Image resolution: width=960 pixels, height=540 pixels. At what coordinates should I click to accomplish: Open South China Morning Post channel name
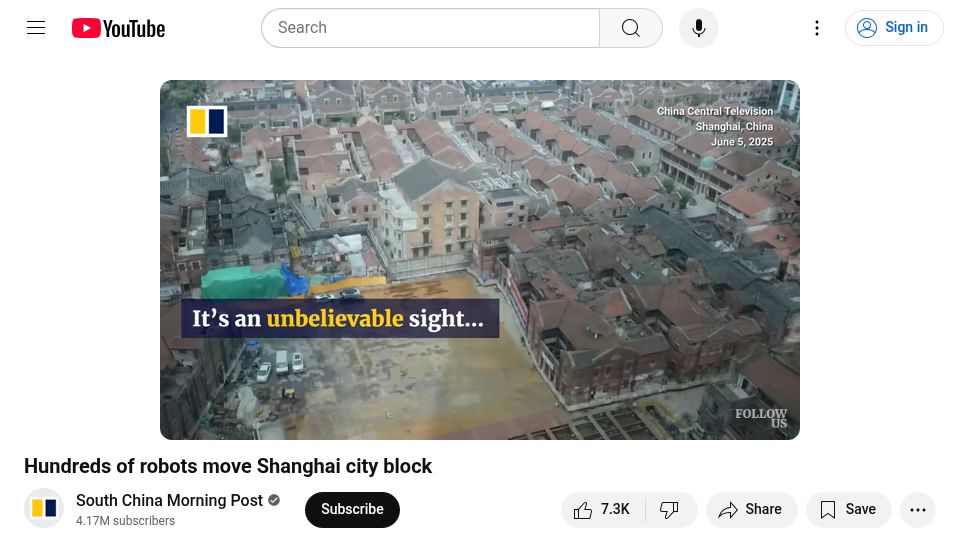pos(170,500)
